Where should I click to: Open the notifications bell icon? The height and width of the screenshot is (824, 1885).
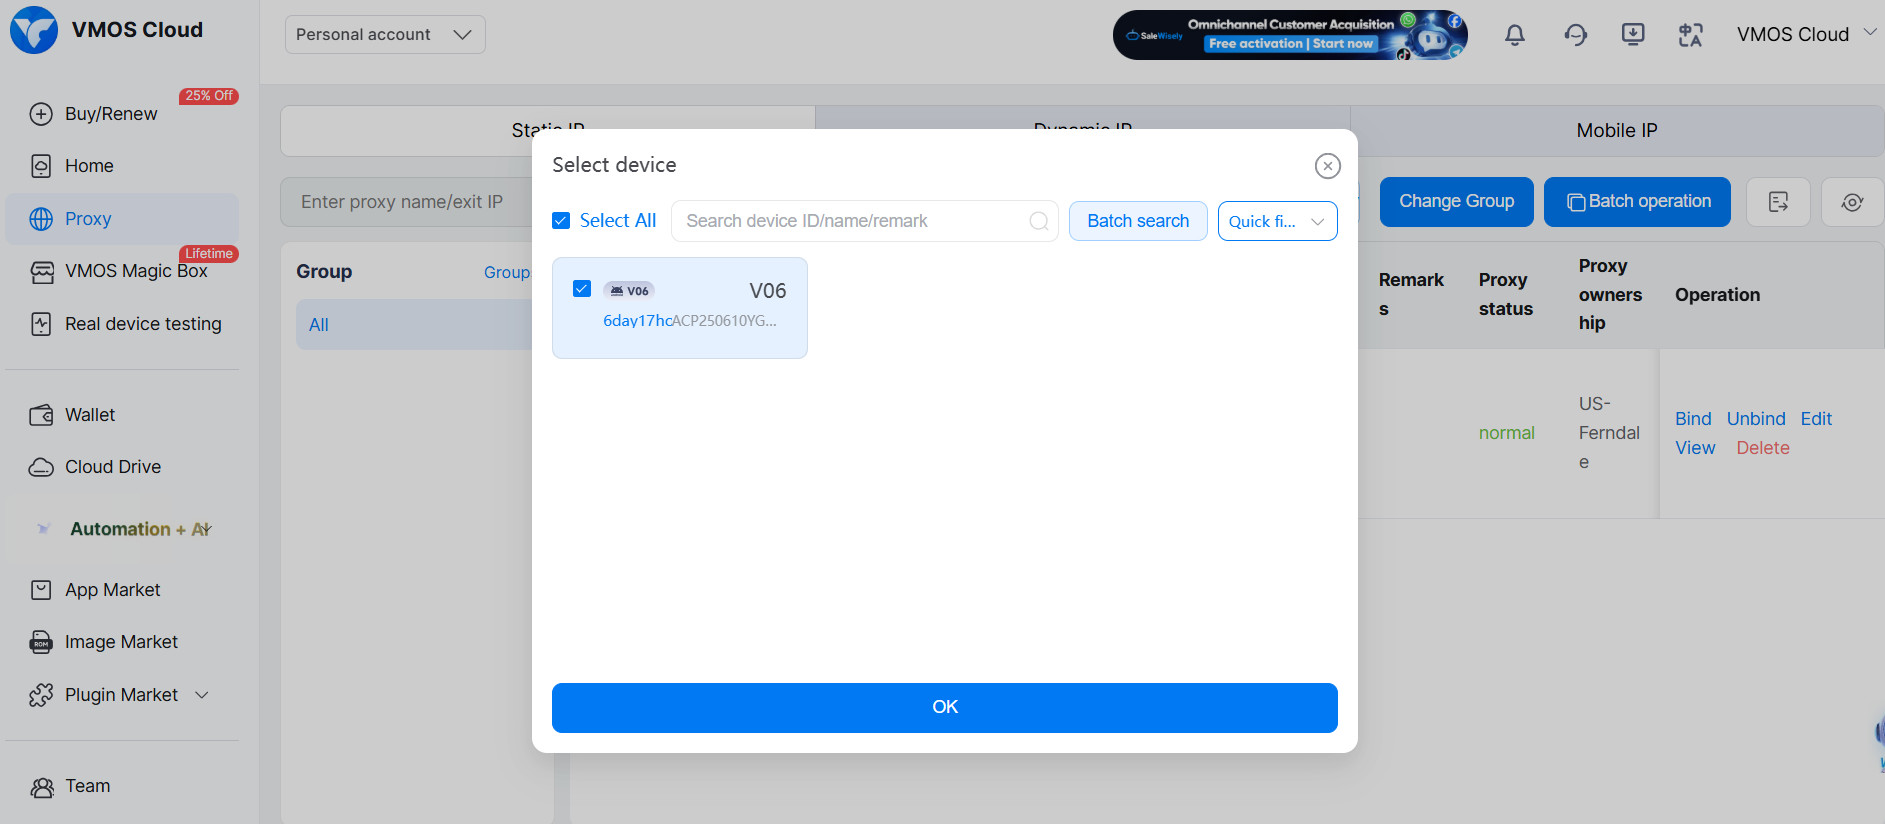click(x=1515, y=35)
